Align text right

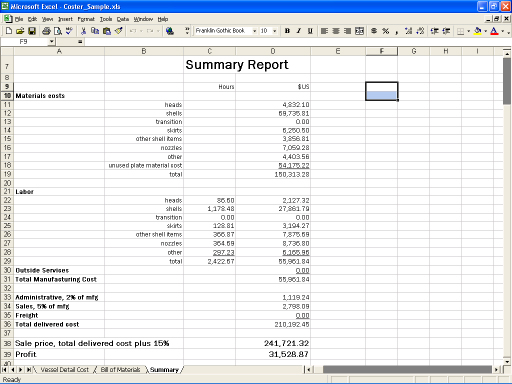(x=347, y=31)
